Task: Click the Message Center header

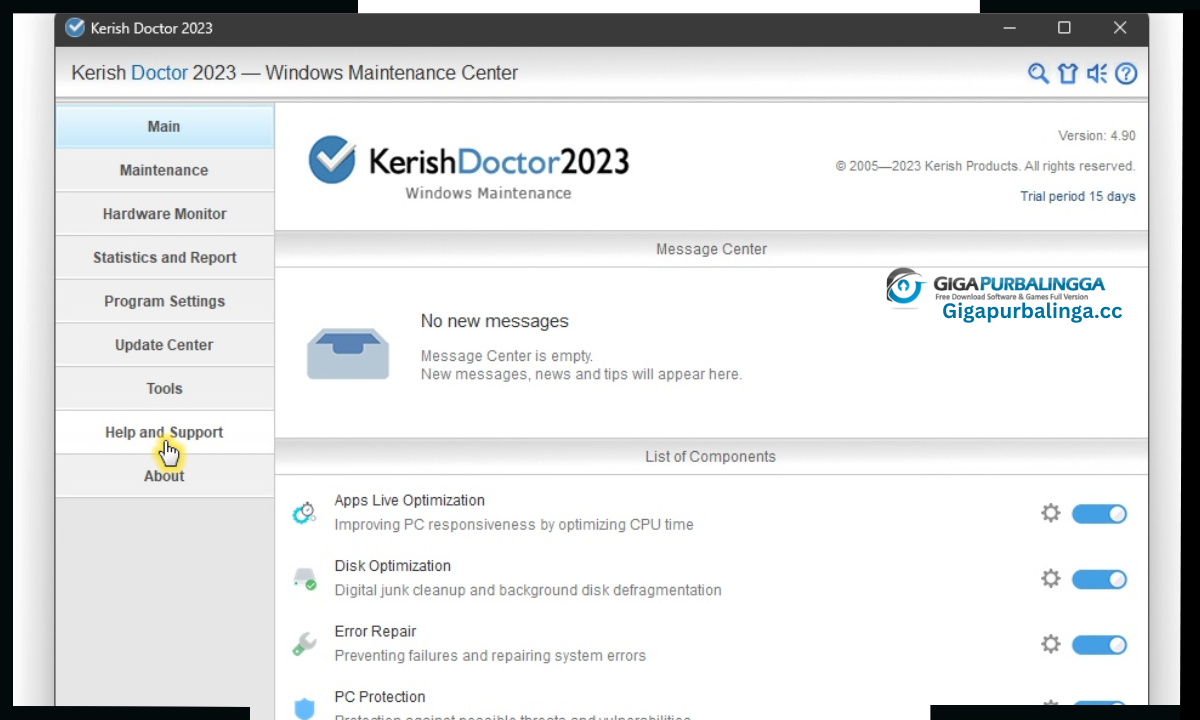Action: (711, 249)
